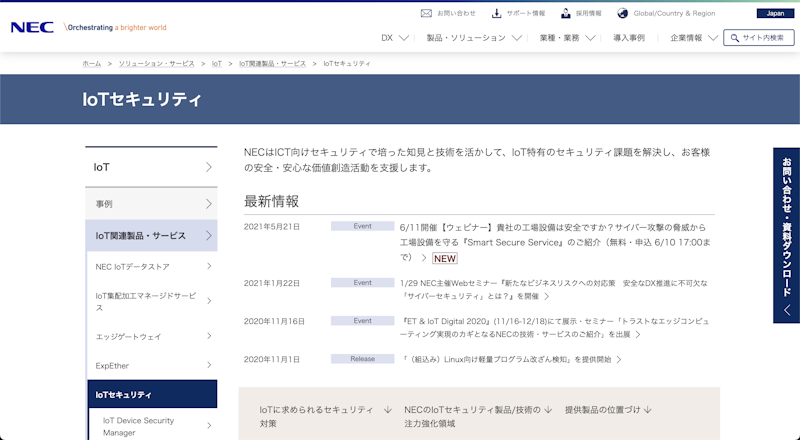Image resolution: width=800 pixels, height=440 pixels.
Task: Jump to IoTに求められるセキュリティ対策 section
Action: [318, 416]
